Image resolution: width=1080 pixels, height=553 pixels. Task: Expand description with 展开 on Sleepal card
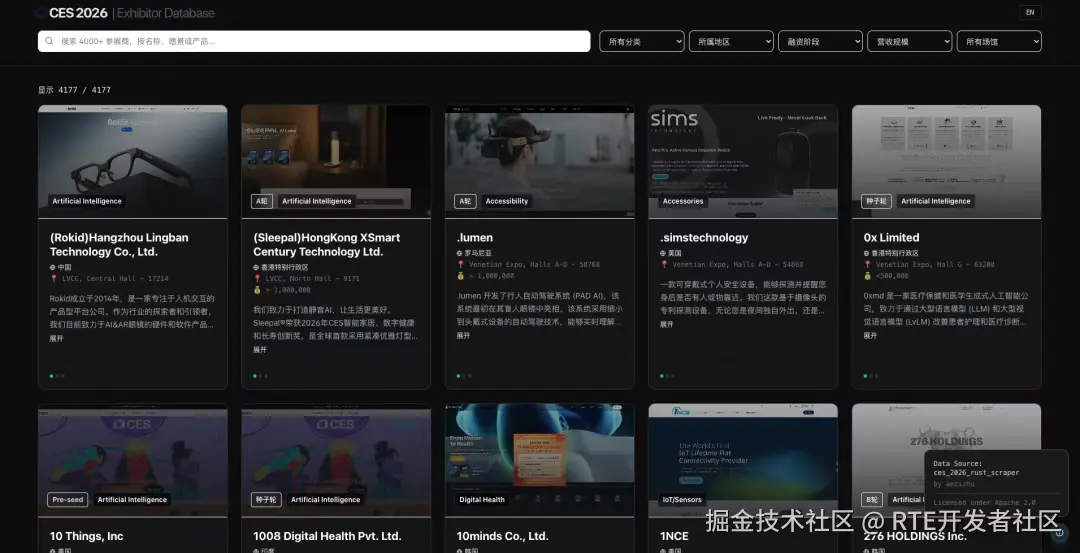(x=260, y=349)
